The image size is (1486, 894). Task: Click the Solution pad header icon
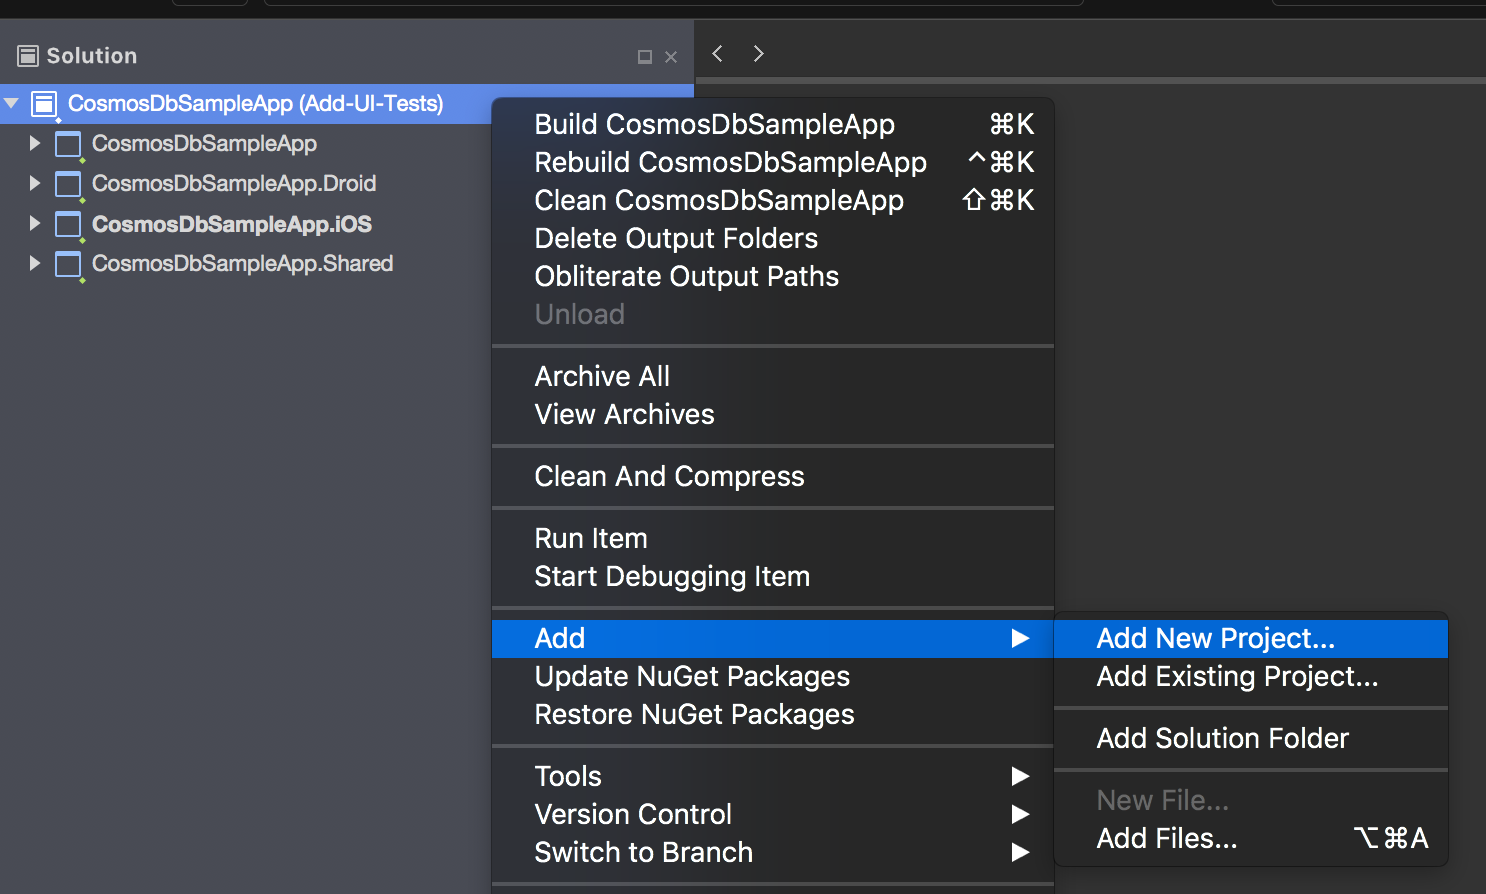[28, 56]
